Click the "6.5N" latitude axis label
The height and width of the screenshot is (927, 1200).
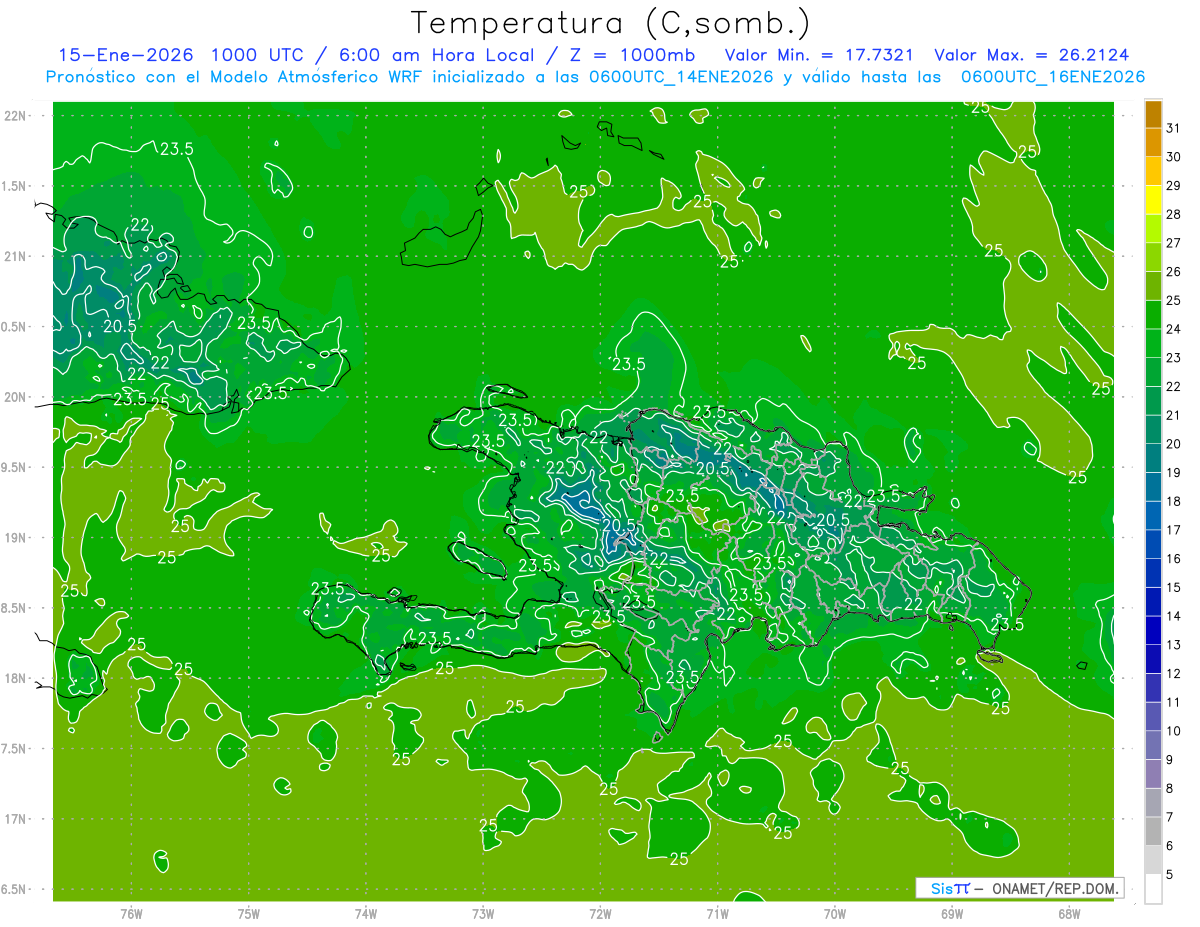click(x=15, y=889)
